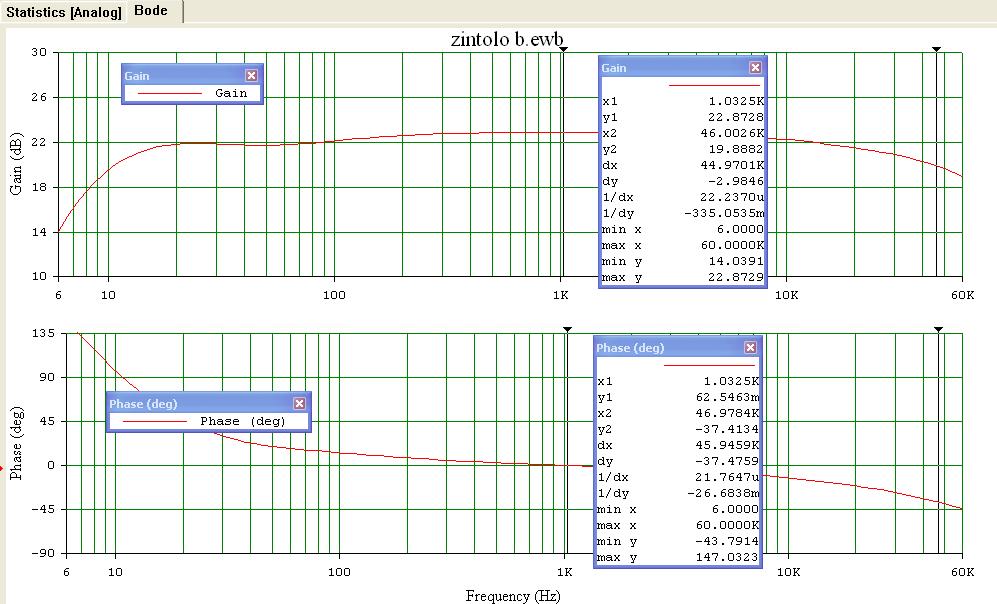This screenshot has width=997, height=604.
Task: Click the Gain dx value 44.9701K
Action: pos(732,165)
